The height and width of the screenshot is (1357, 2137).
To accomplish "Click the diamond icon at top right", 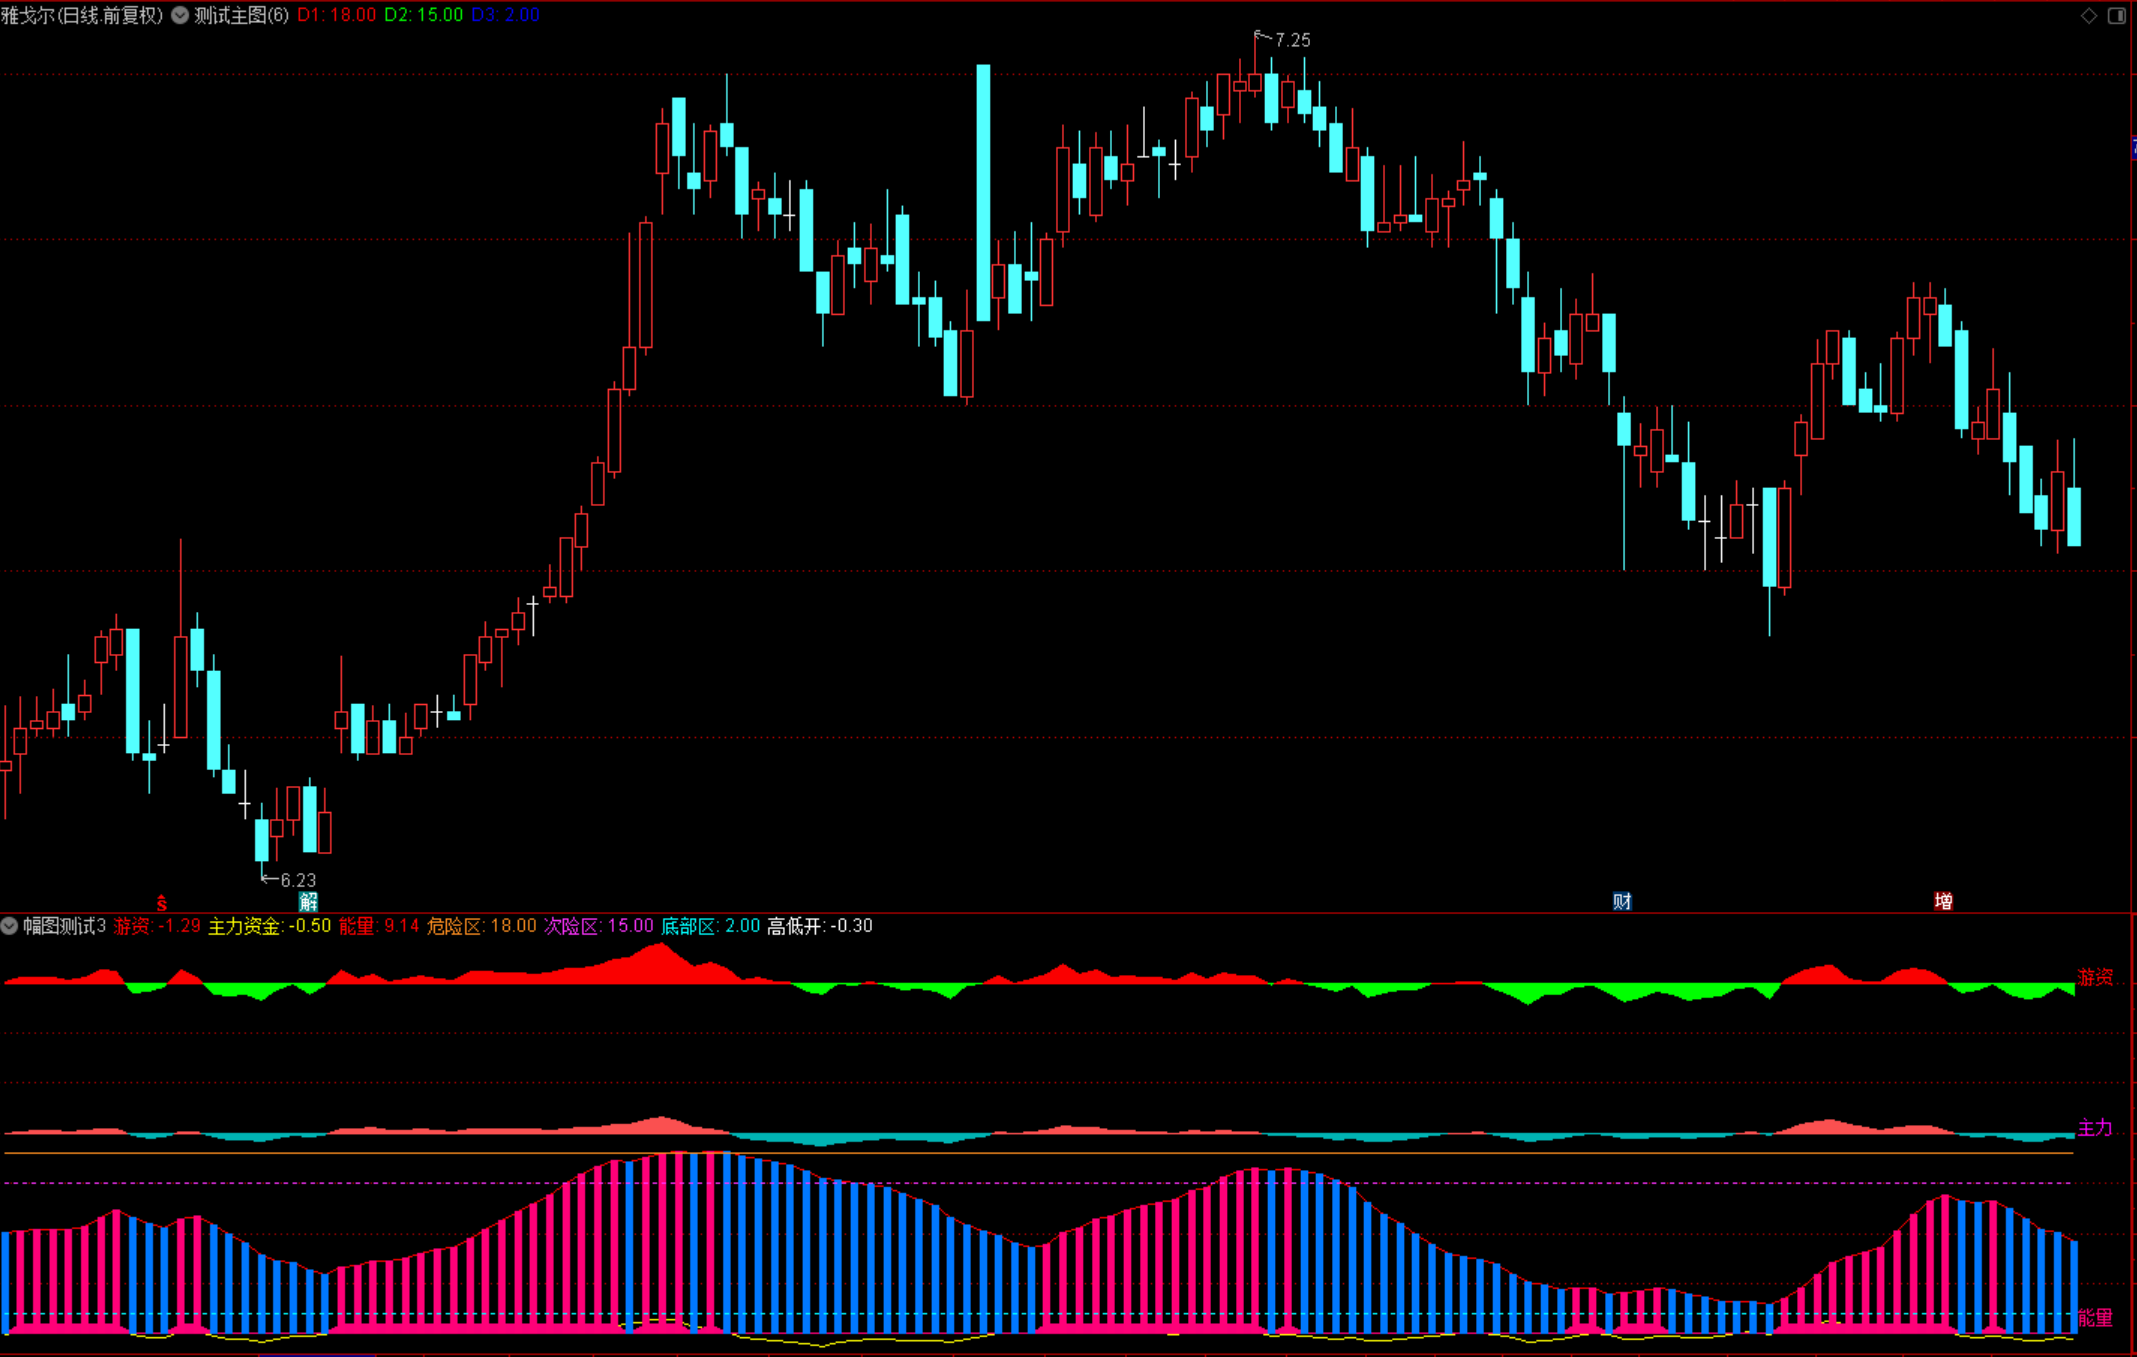I will (2089, 15).
